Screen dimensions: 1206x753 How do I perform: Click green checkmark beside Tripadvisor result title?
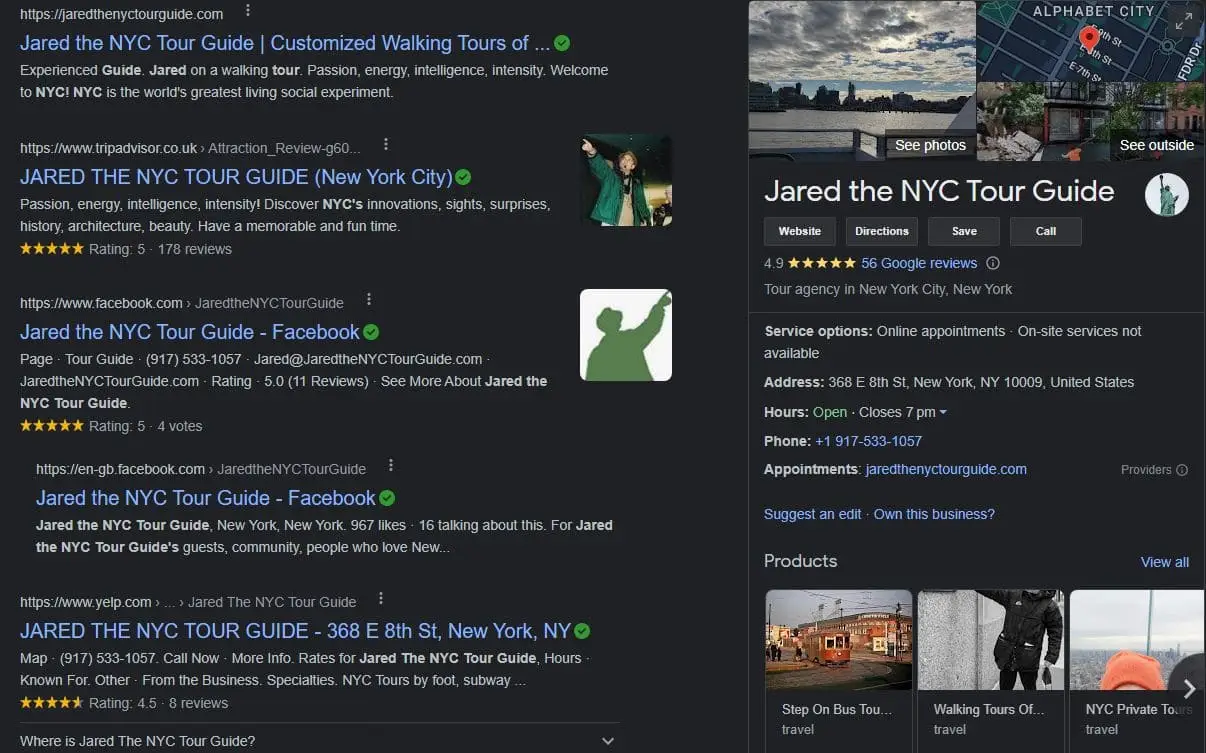click(463, 177)
